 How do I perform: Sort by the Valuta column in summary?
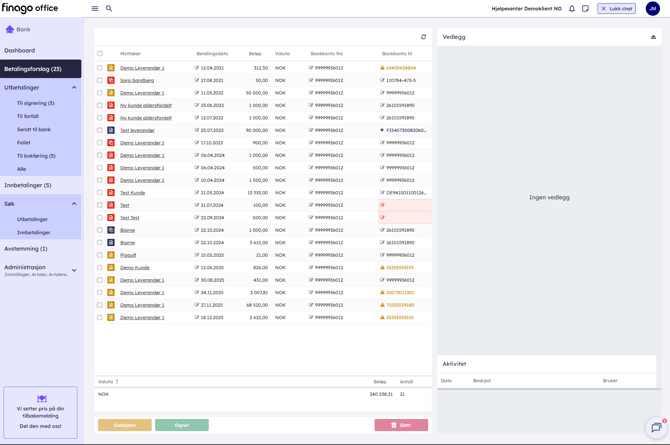pos(106,381)
